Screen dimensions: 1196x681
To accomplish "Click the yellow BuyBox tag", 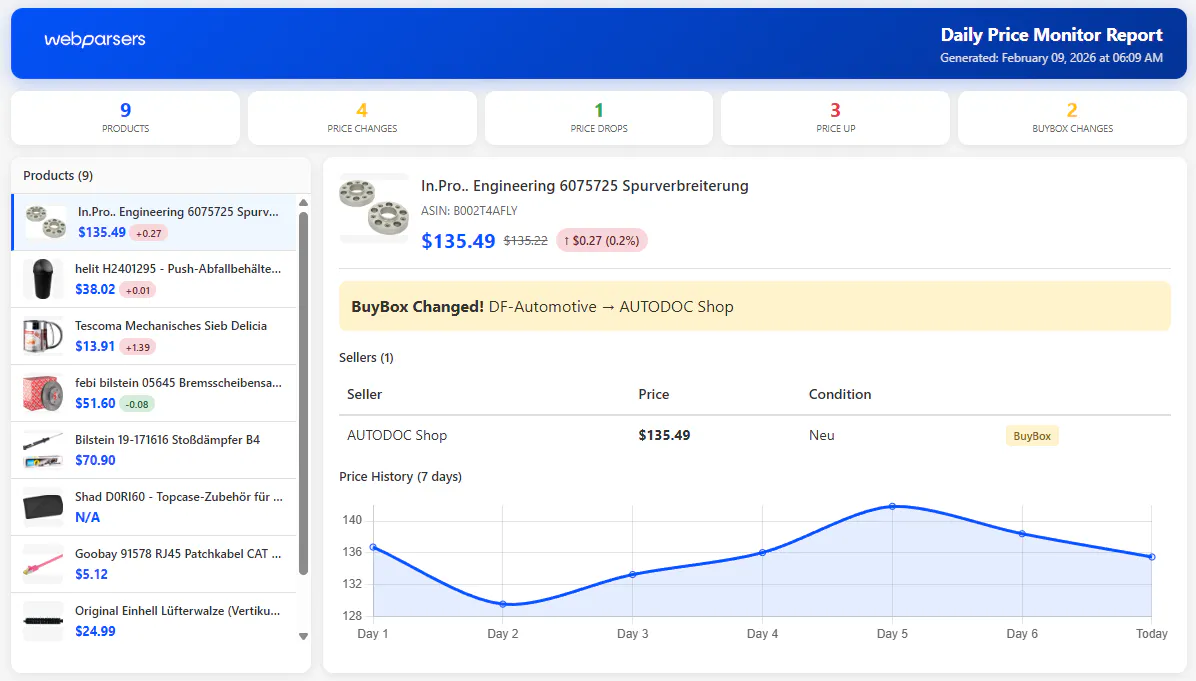I will pos(1032,436).
